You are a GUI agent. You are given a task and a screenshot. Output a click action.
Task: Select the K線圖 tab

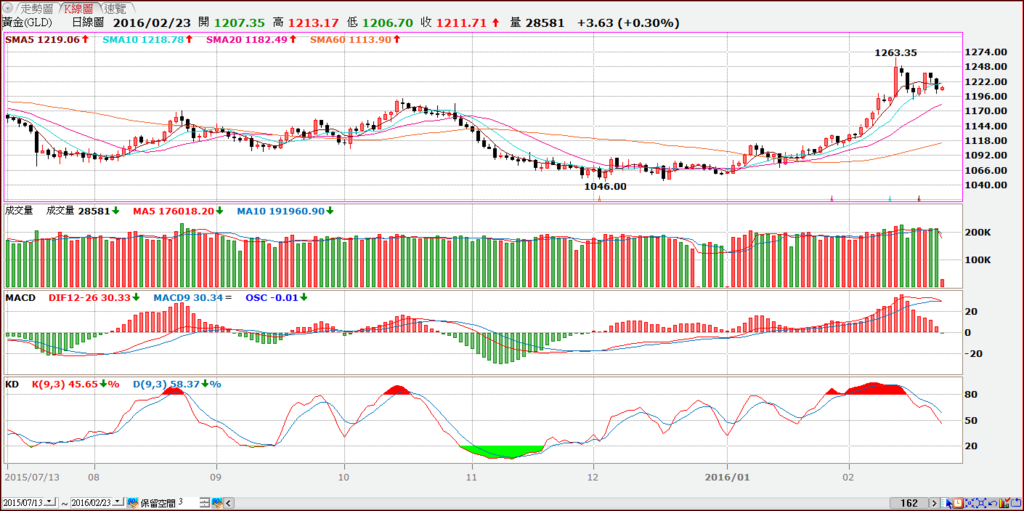tap(81, 8)
